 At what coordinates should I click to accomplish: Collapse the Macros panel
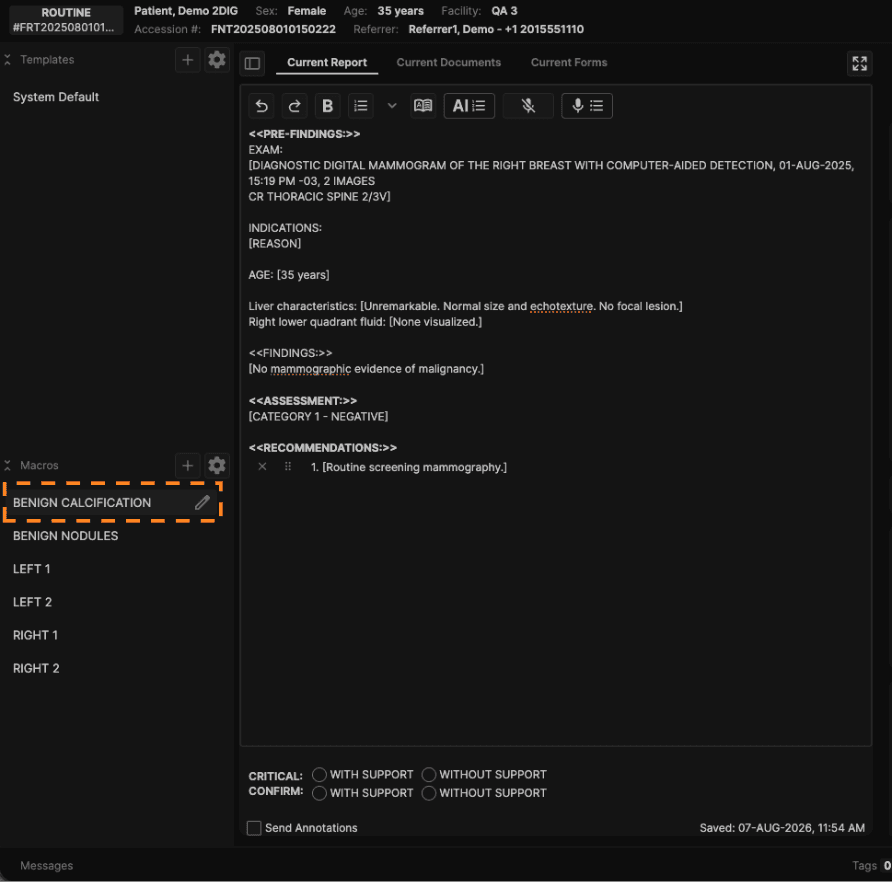click(7, 465)
